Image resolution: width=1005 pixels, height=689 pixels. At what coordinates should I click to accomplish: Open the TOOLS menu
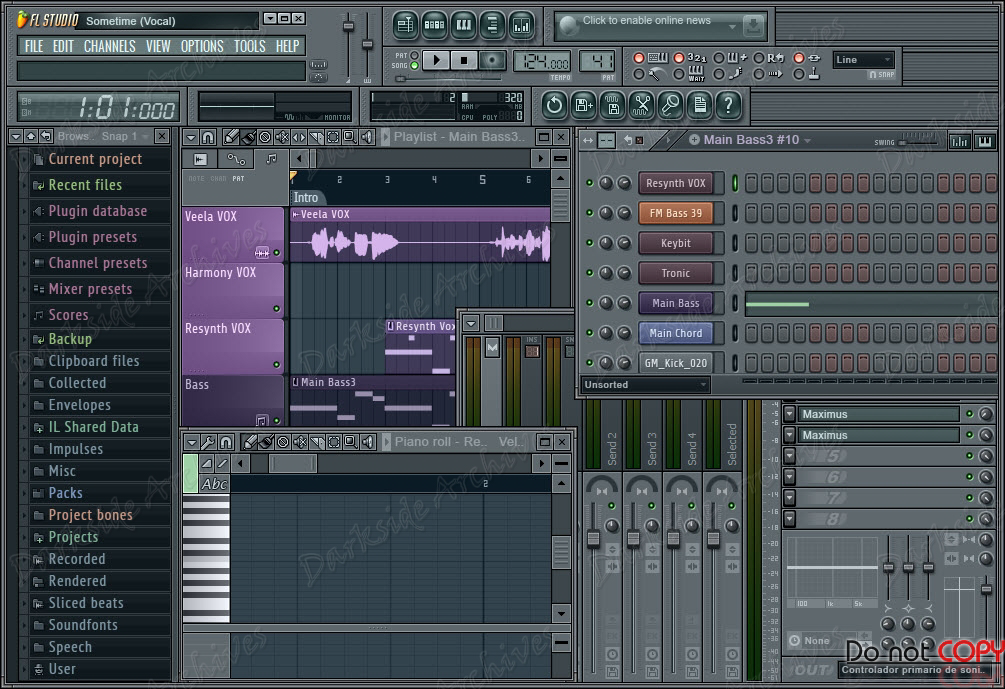tap(249, 46)
